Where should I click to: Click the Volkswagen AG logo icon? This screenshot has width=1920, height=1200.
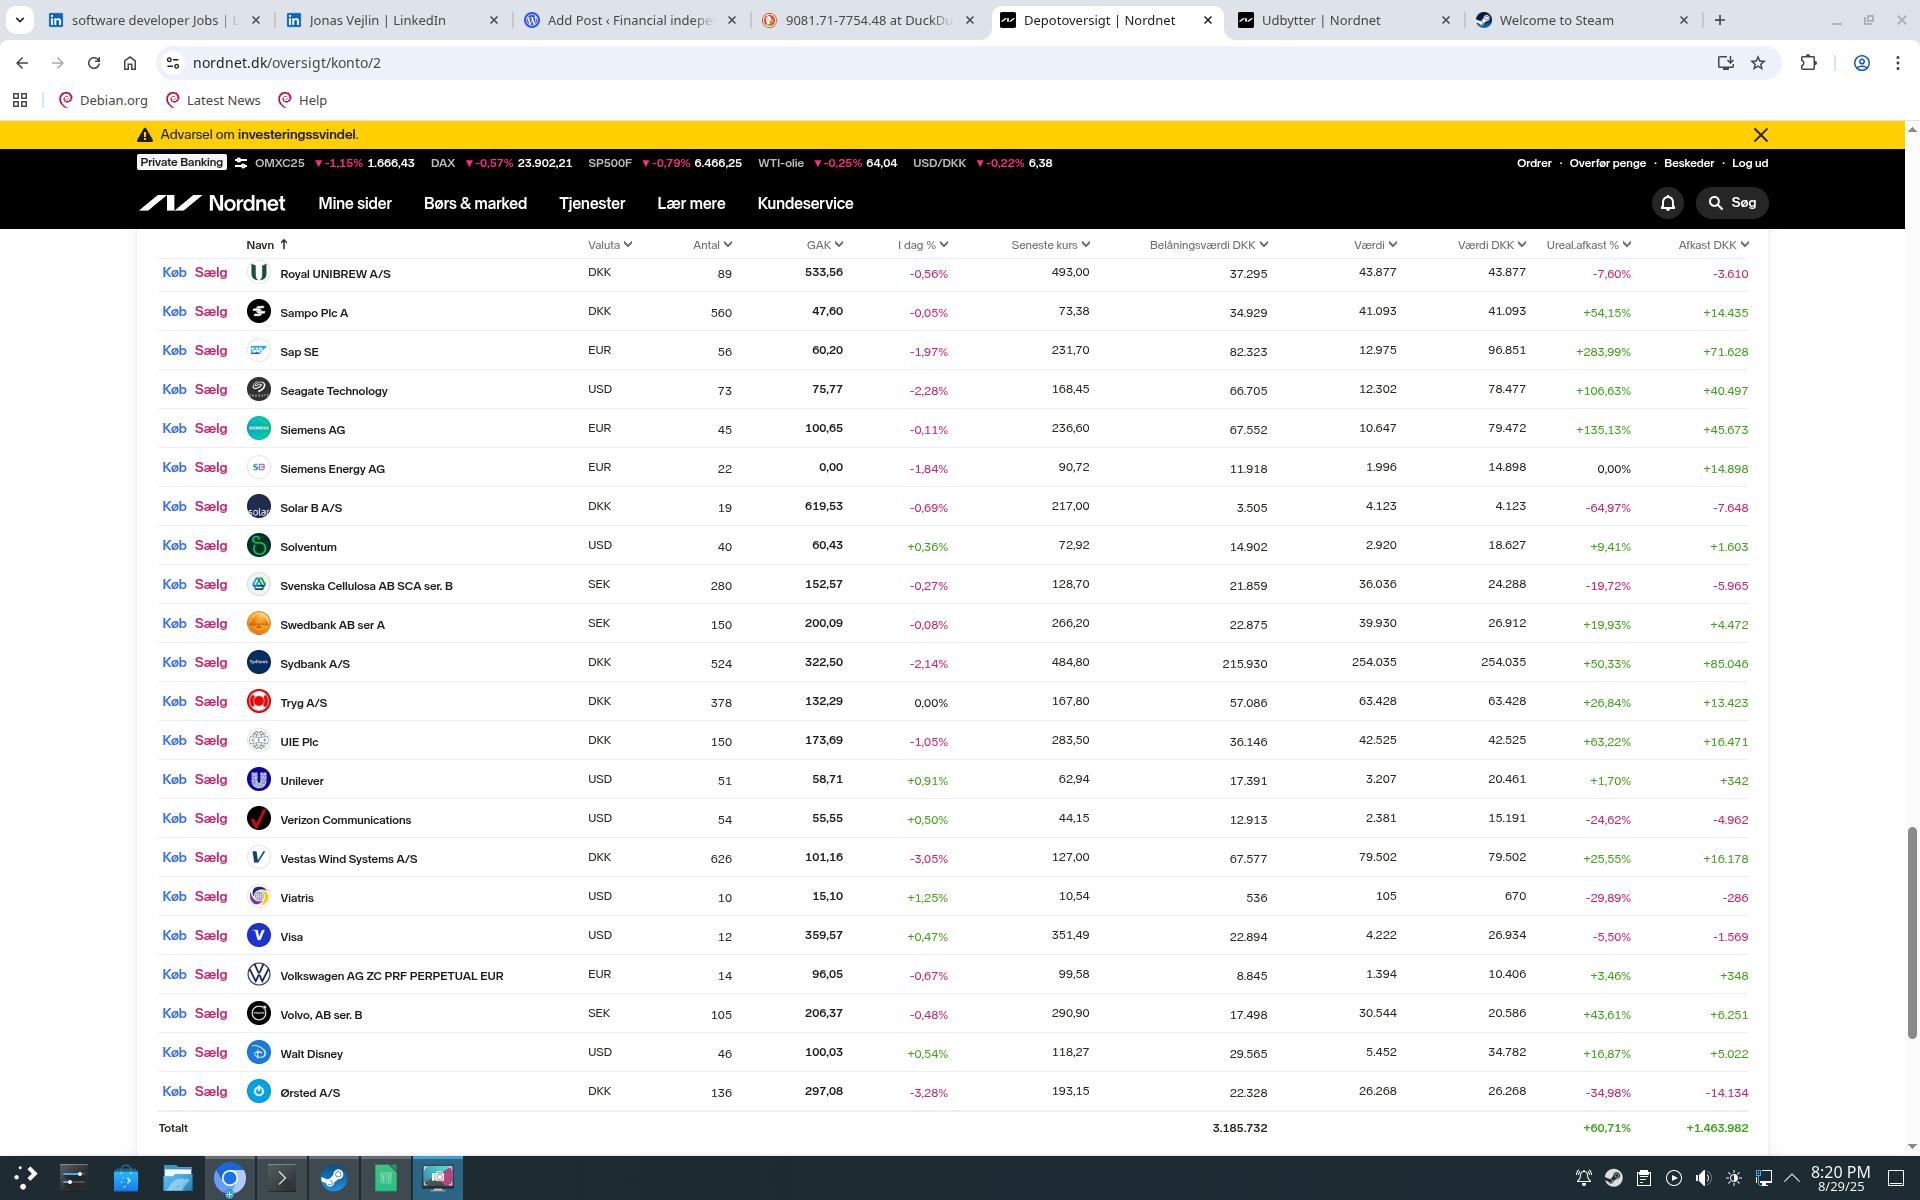click(259, 974)
